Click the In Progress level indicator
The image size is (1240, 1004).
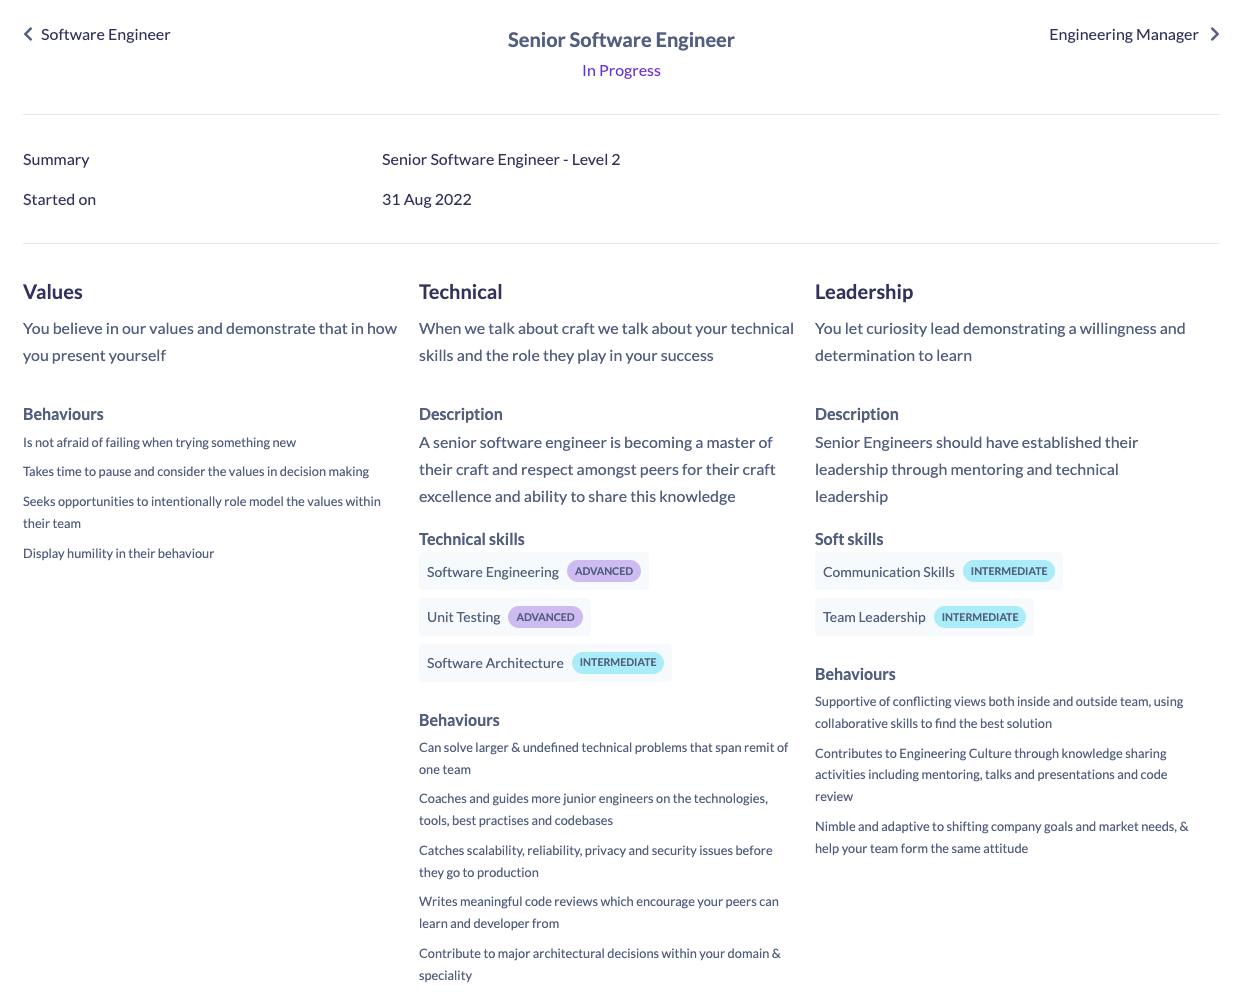point(621,70)
